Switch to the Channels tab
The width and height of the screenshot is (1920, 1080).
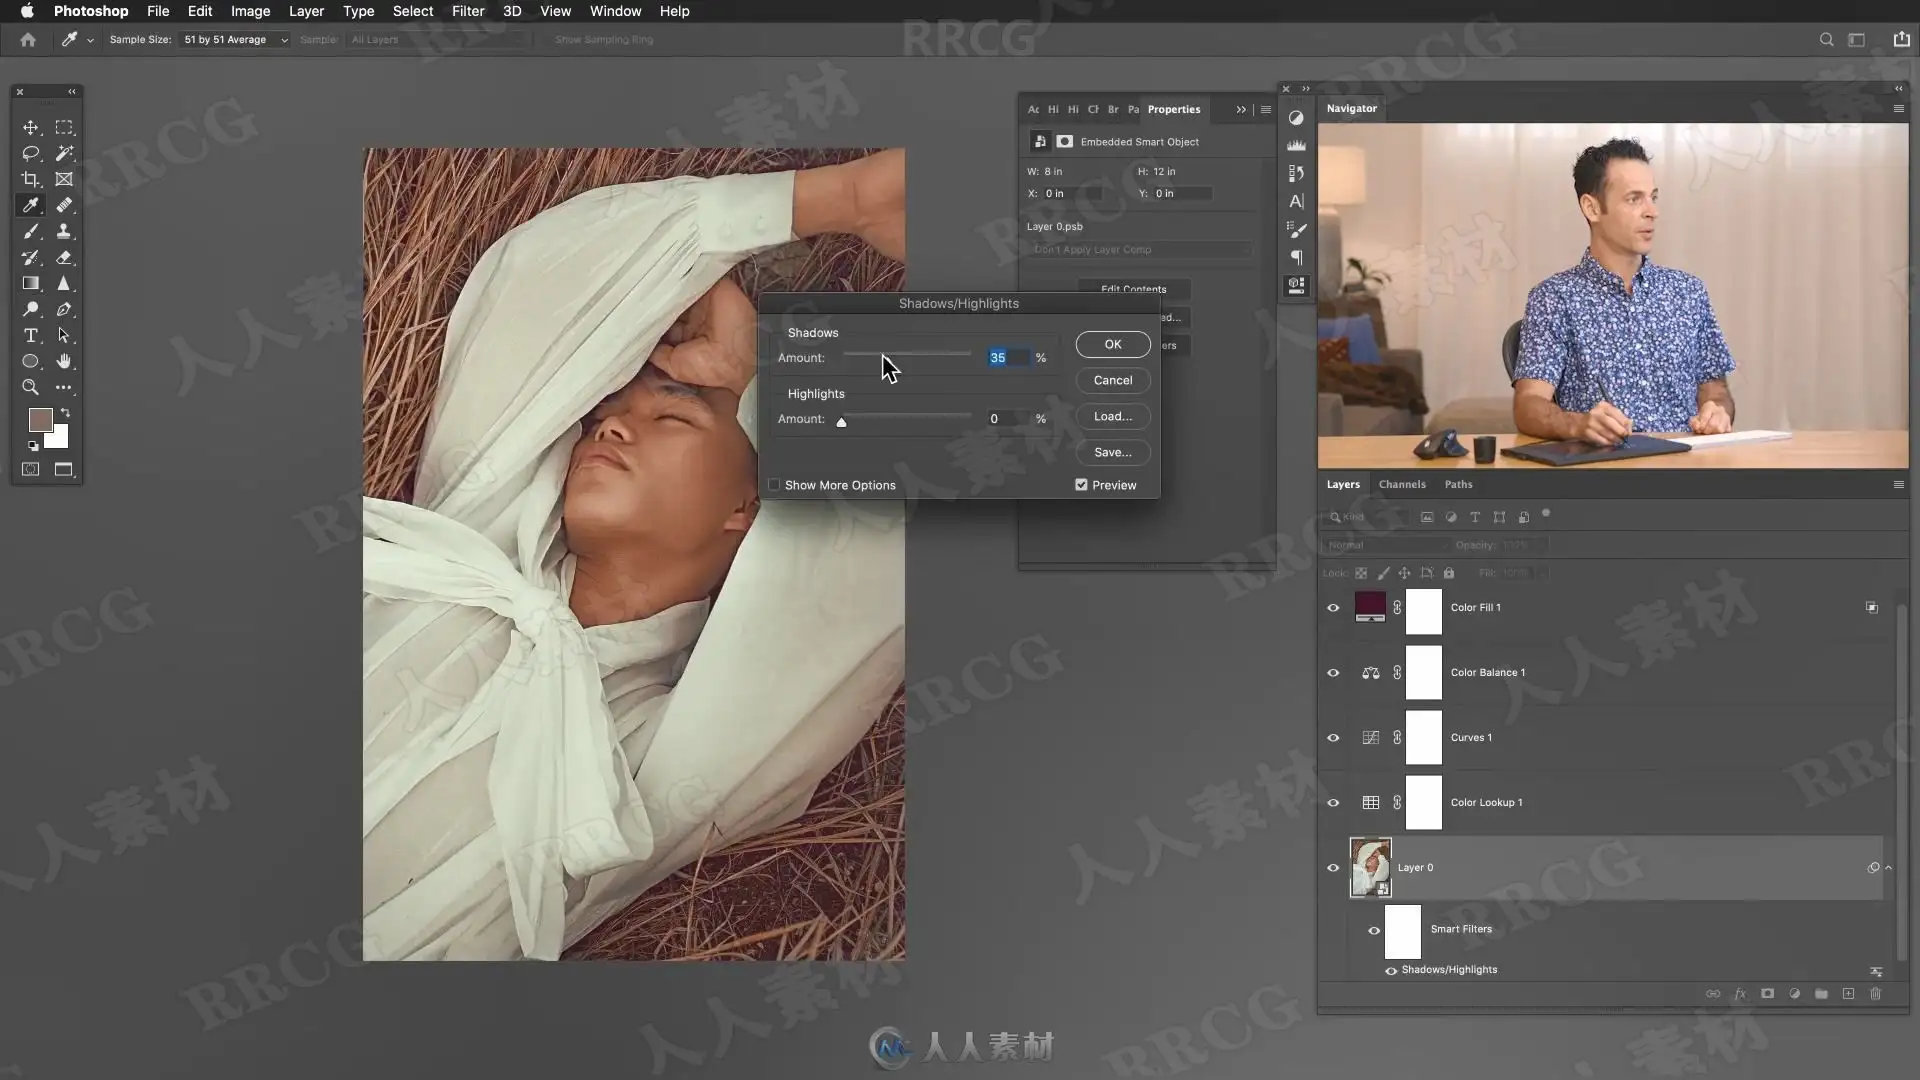pos(1402,485)
